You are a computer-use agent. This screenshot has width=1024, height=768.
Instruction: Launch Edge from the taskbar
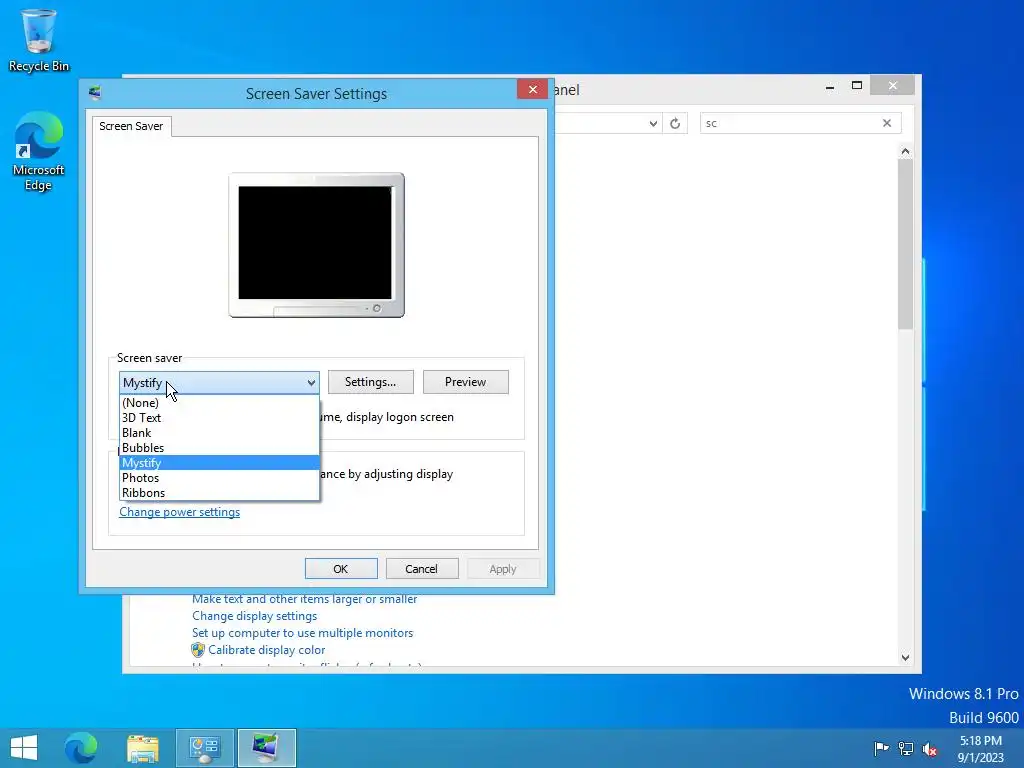[81, 748]
